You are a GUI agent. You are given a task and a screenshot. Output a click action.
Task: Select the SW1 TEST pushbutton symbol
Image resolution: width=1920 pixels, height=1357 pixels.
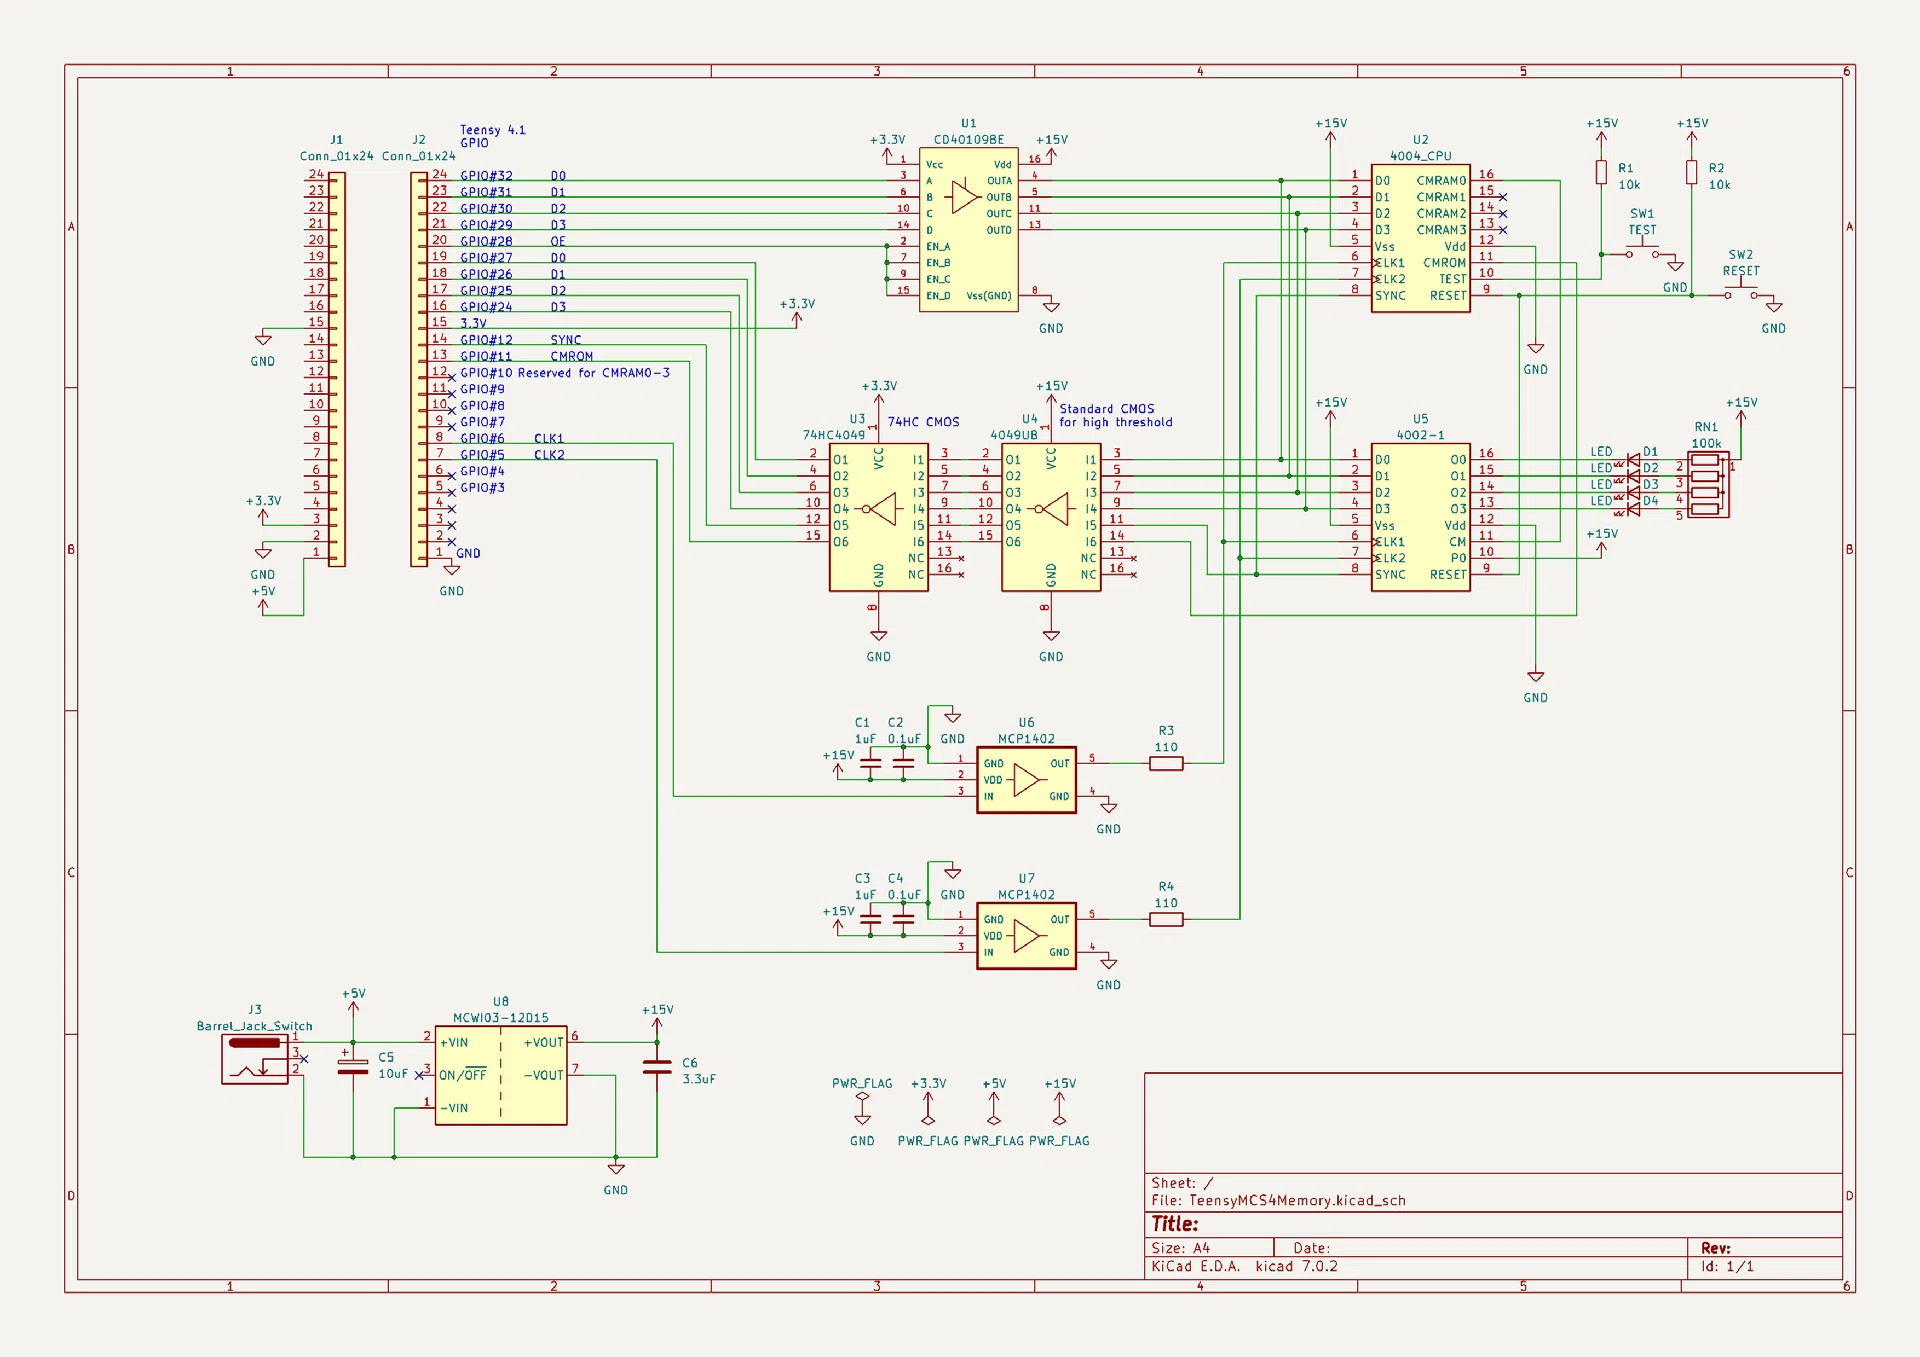coord(1642,251)
